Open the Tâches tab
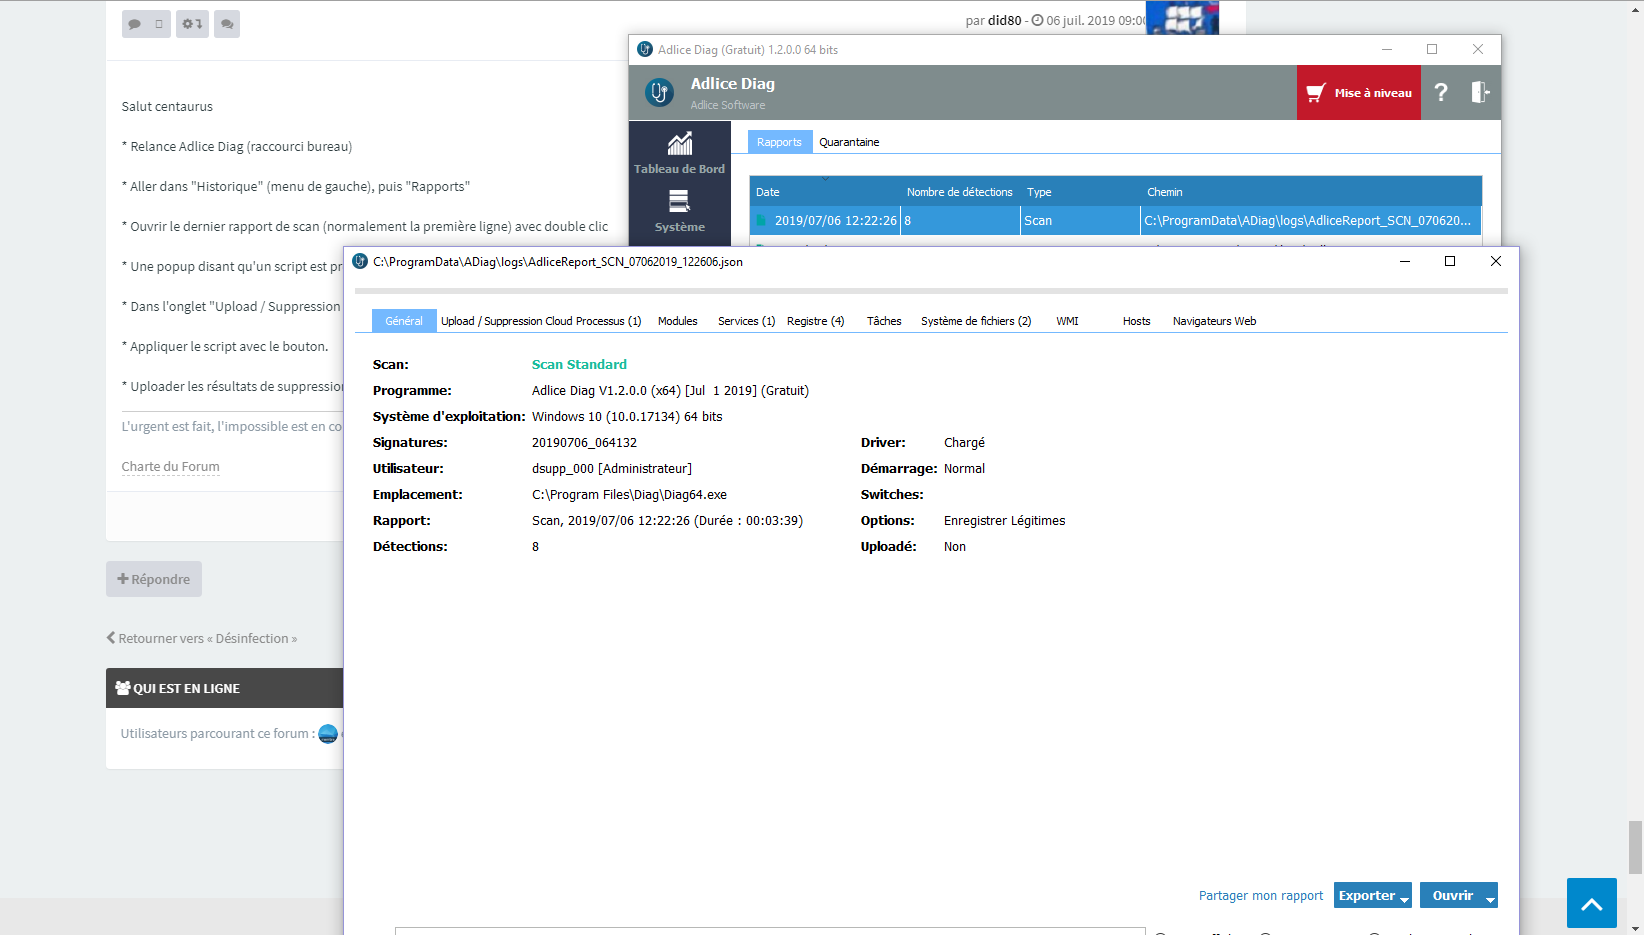 pyautogui.click(x=884, y=321)
